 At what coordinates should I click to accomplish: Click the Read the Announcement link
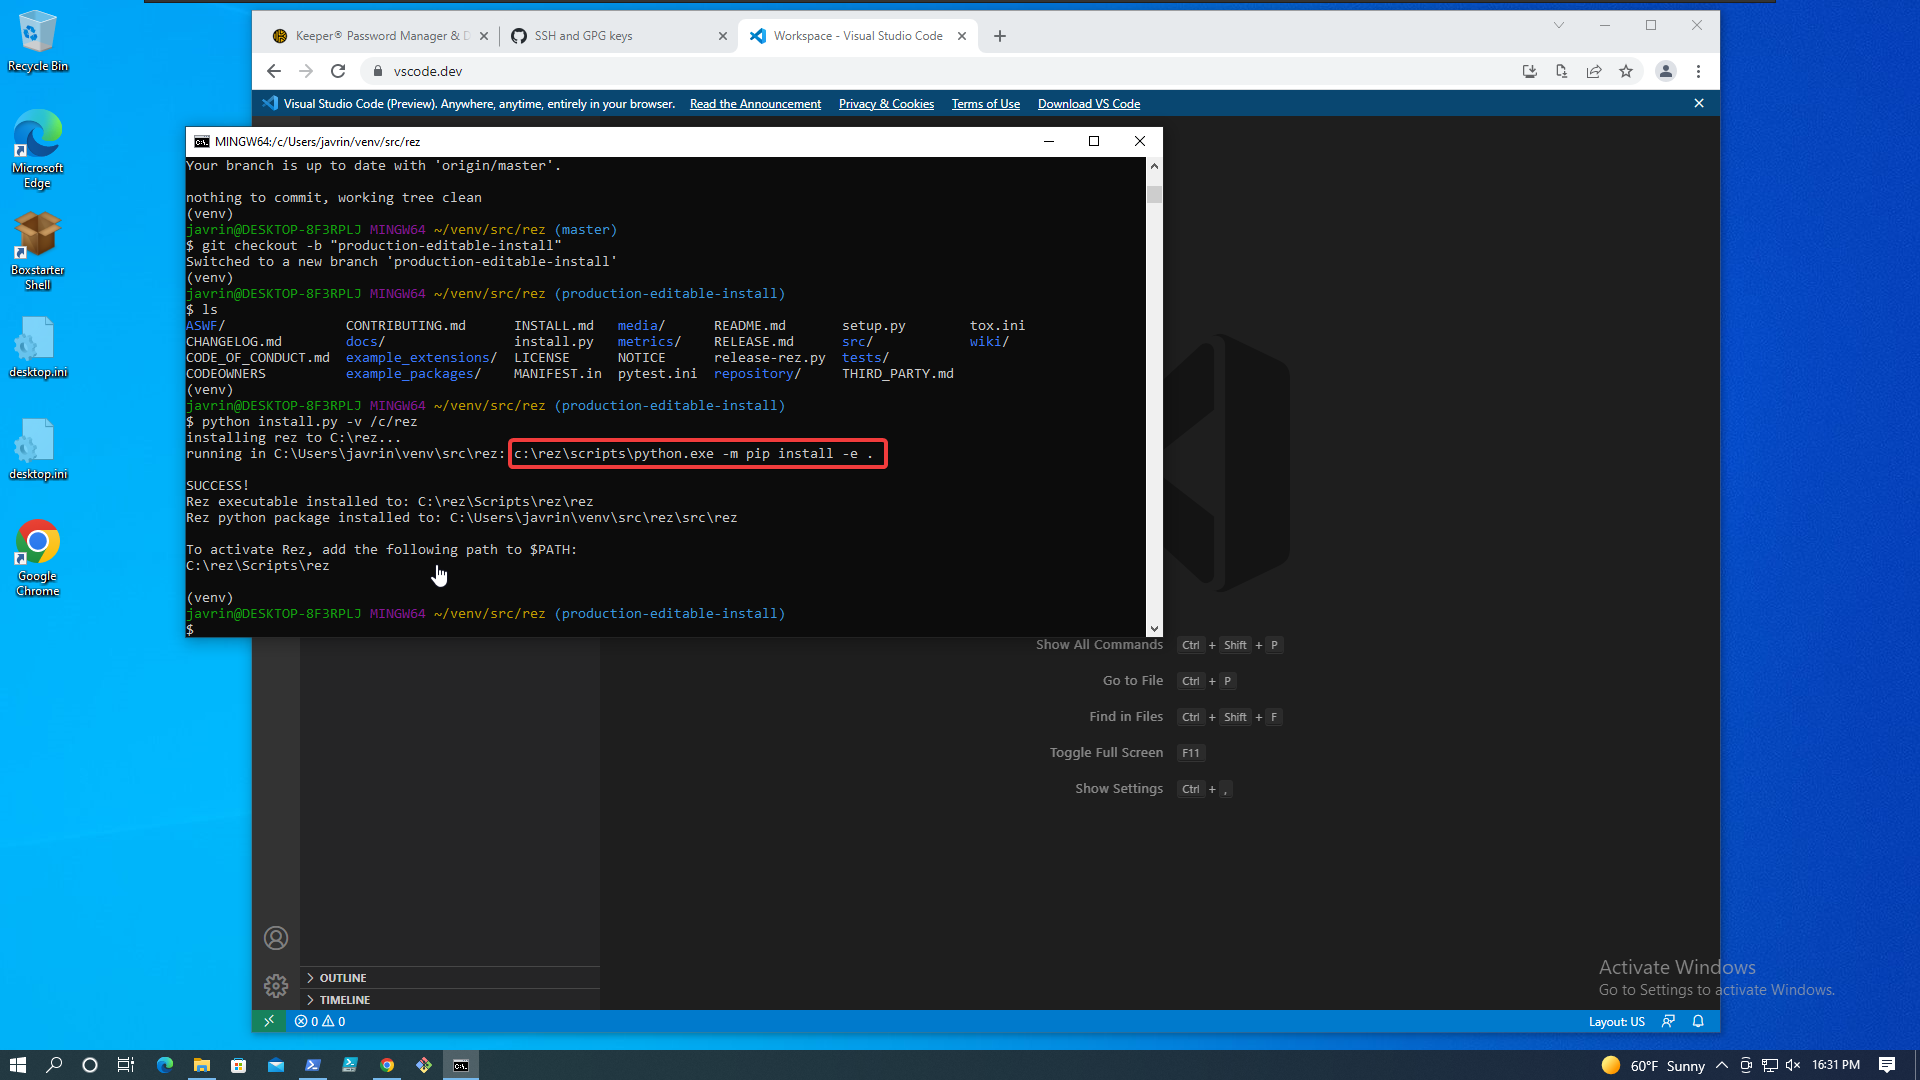coord(755,104)
